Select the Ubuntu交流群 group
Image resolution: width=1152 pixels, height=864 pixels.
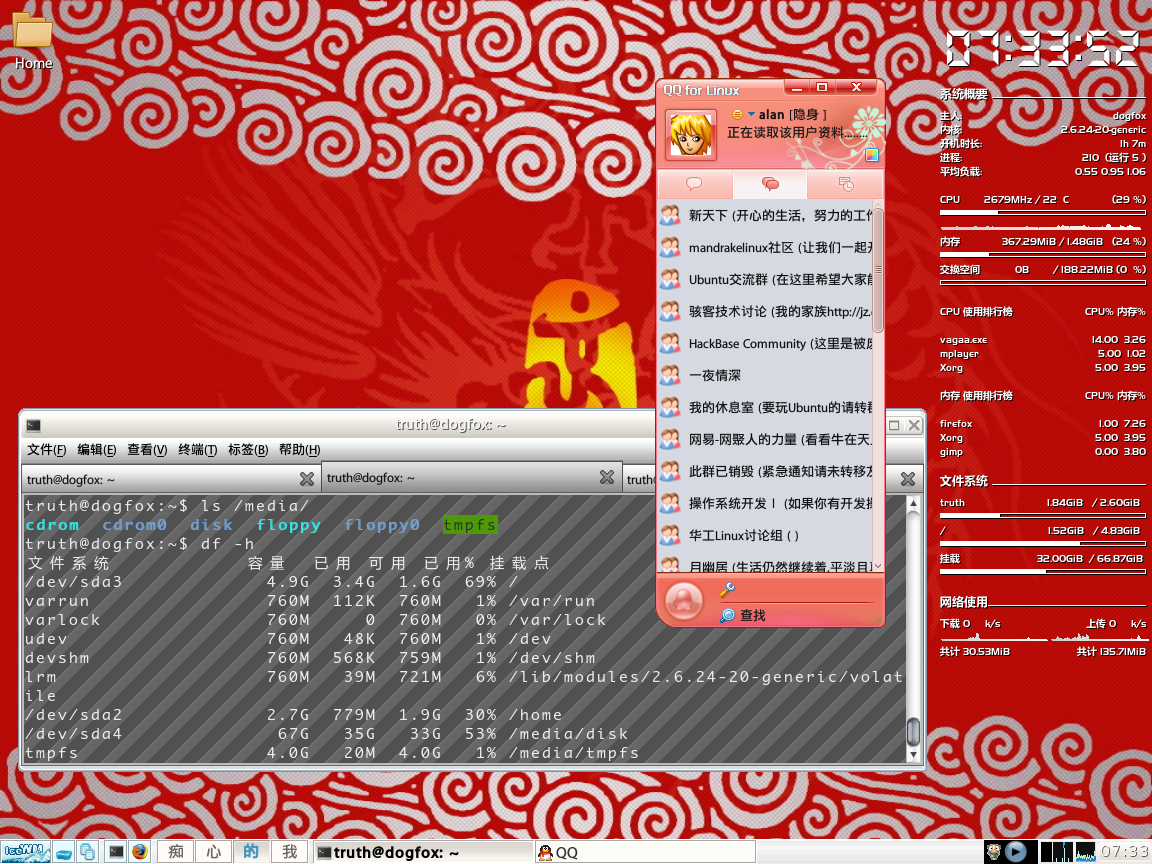(766, 279)
